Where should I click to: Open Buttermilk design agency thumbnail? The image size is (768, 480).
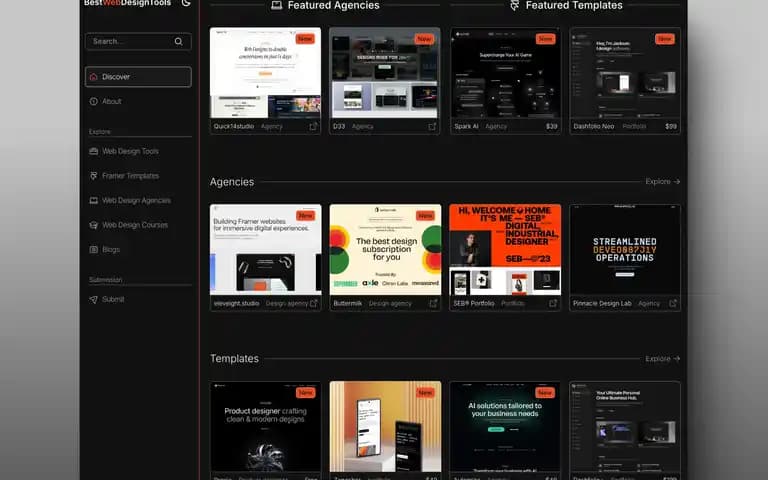(385, 250)
